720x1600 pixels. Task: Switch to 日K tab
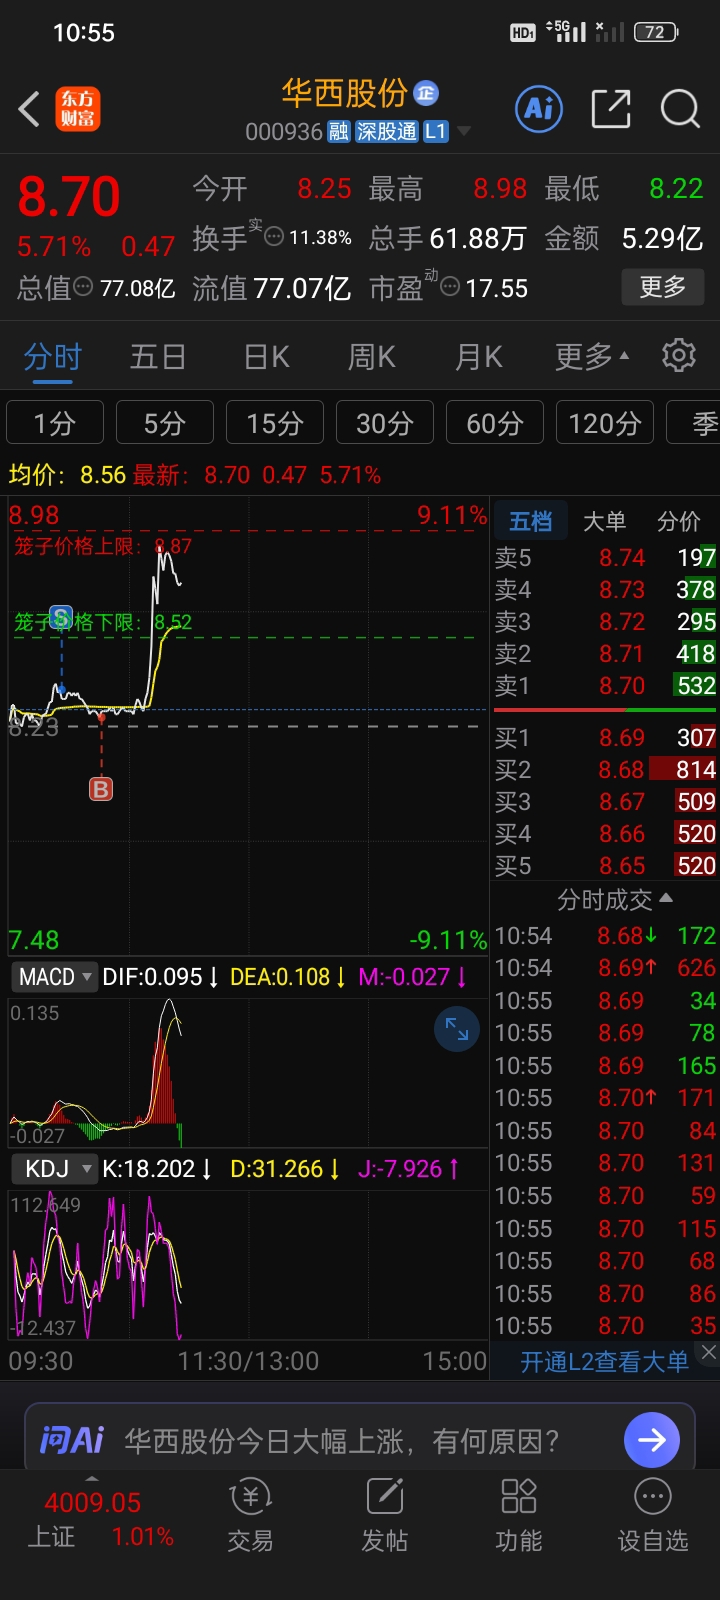click(267, 356)
